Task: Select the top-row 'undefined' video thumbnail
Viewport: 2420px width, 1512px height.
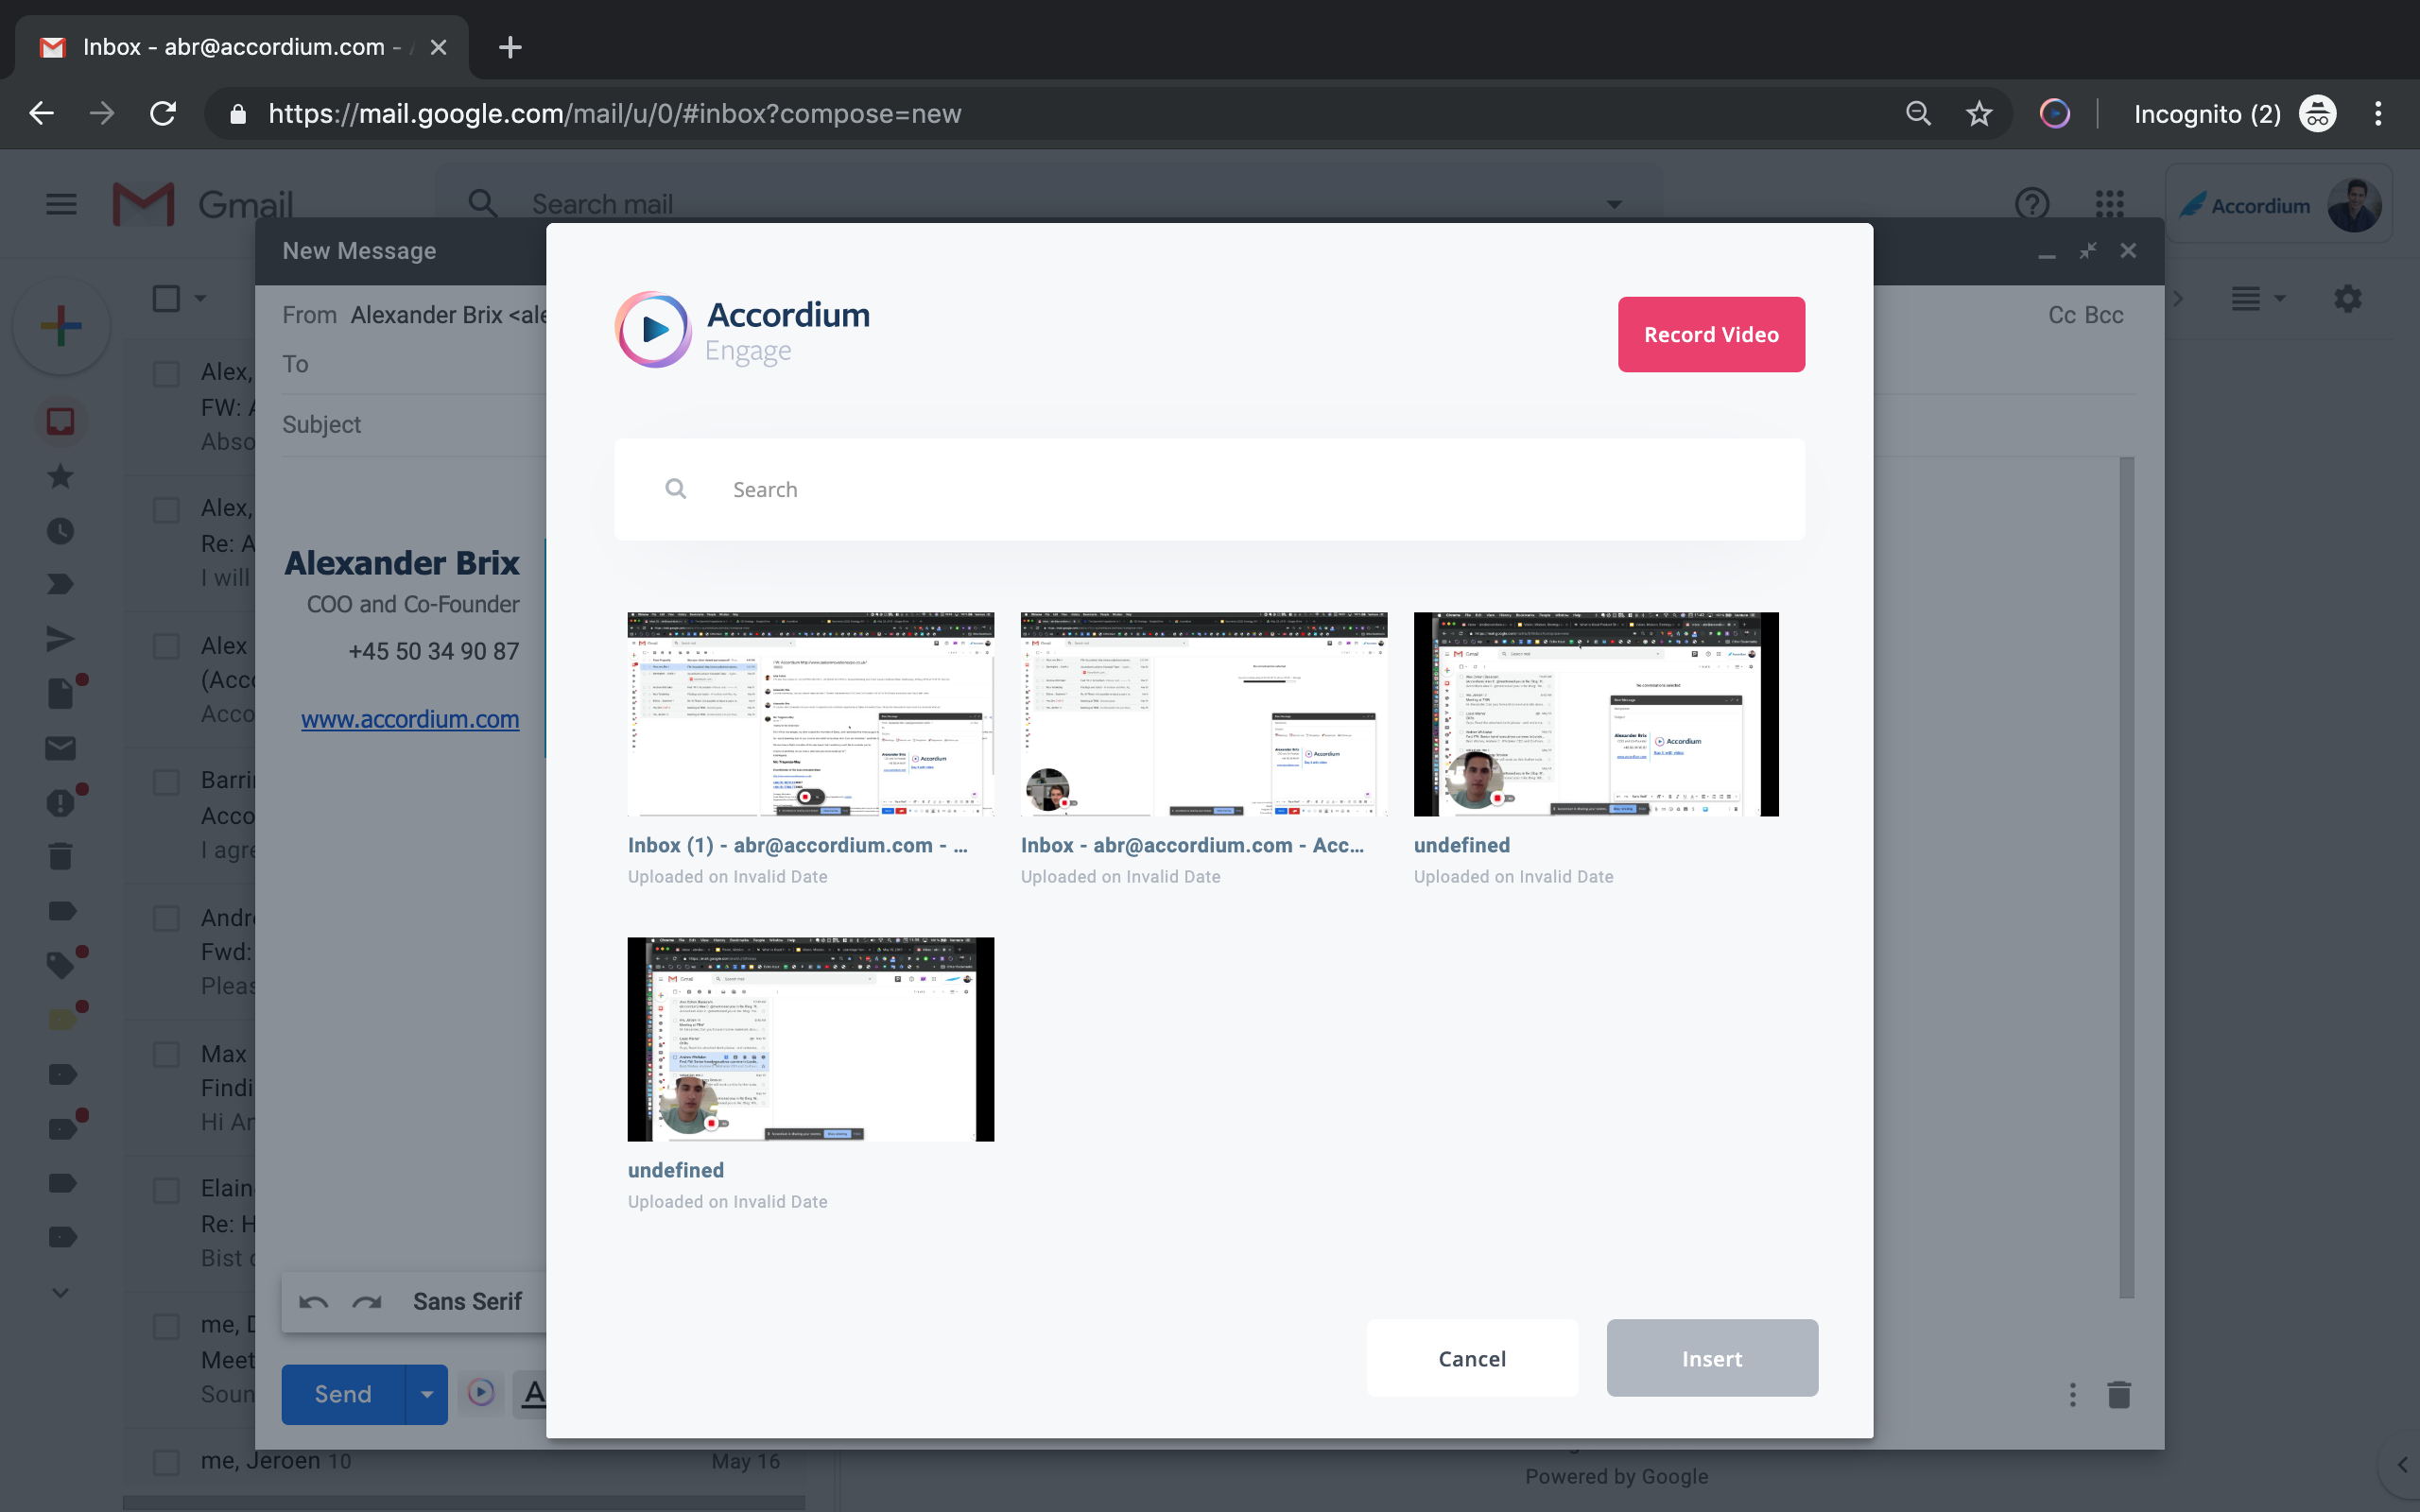Action: [1596, 714]
